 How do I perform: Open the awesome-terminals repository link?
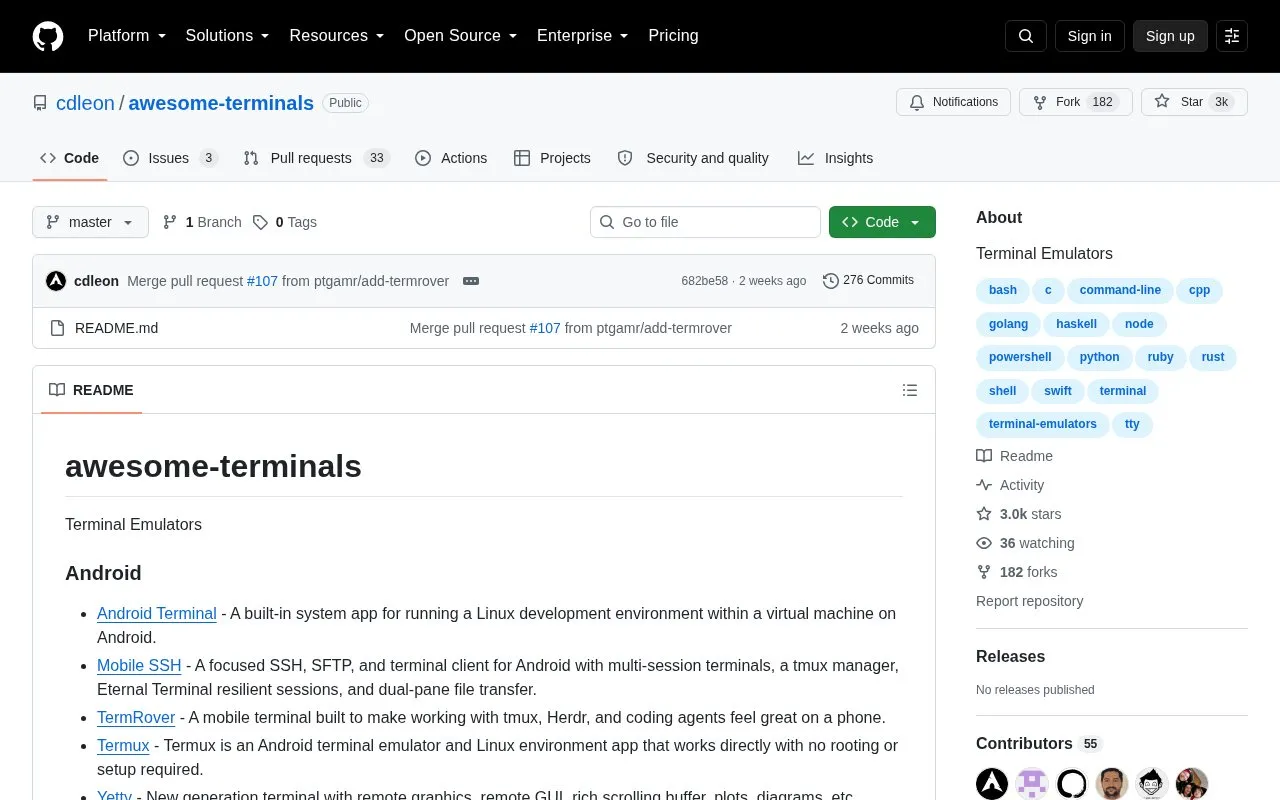click(x=221, y=103)
